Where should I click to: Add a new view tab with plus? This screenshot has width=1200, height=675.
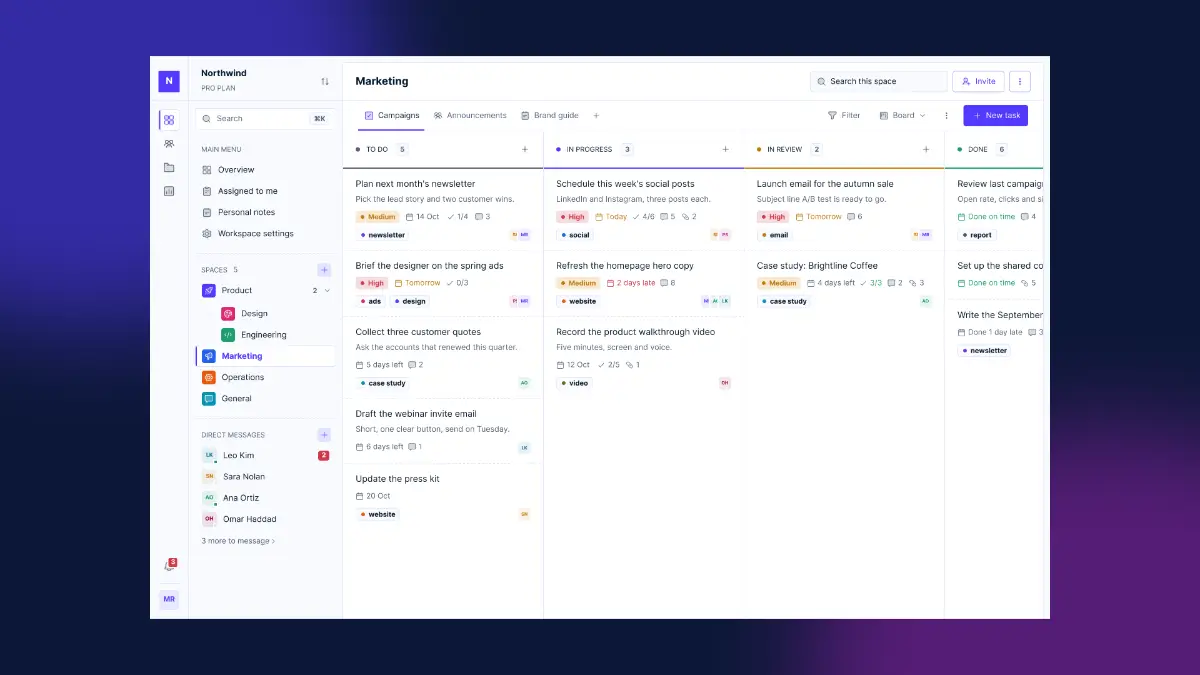(x=596, y=116)
